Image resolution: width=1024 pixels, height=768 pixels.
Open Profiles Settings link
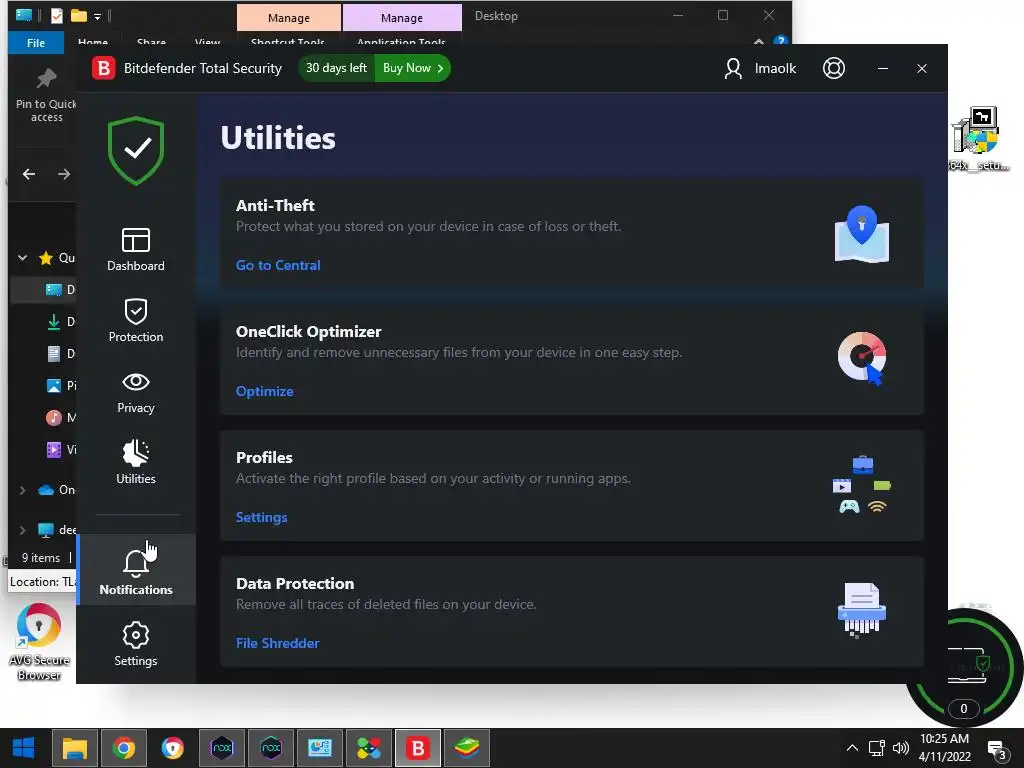click(x=261, y=517)
